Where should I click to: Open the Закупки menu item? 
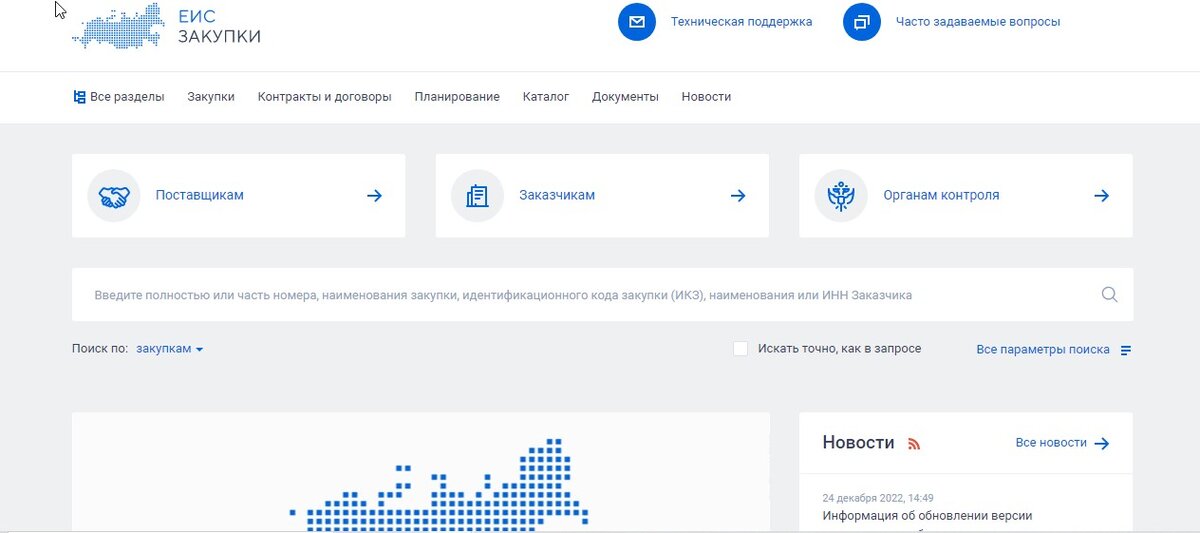coord(211,97)
